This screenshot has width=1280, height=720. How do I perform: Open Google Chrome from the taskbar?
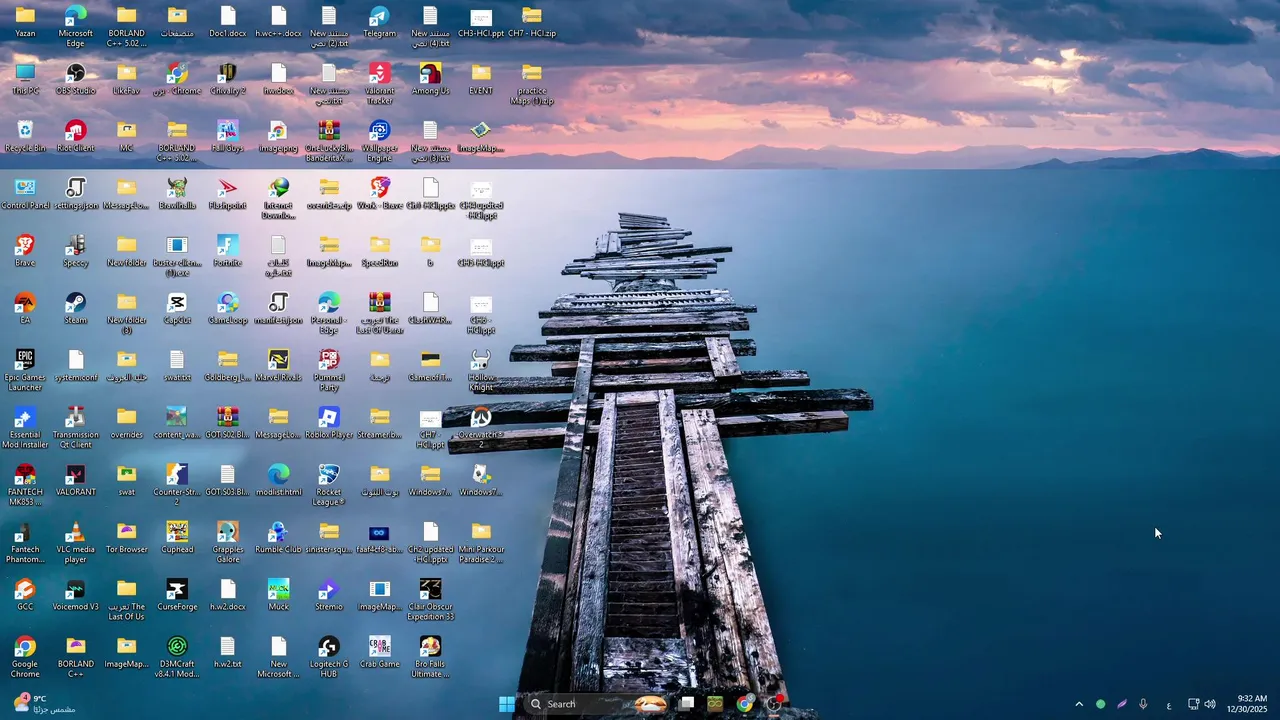tap(744, 704)
